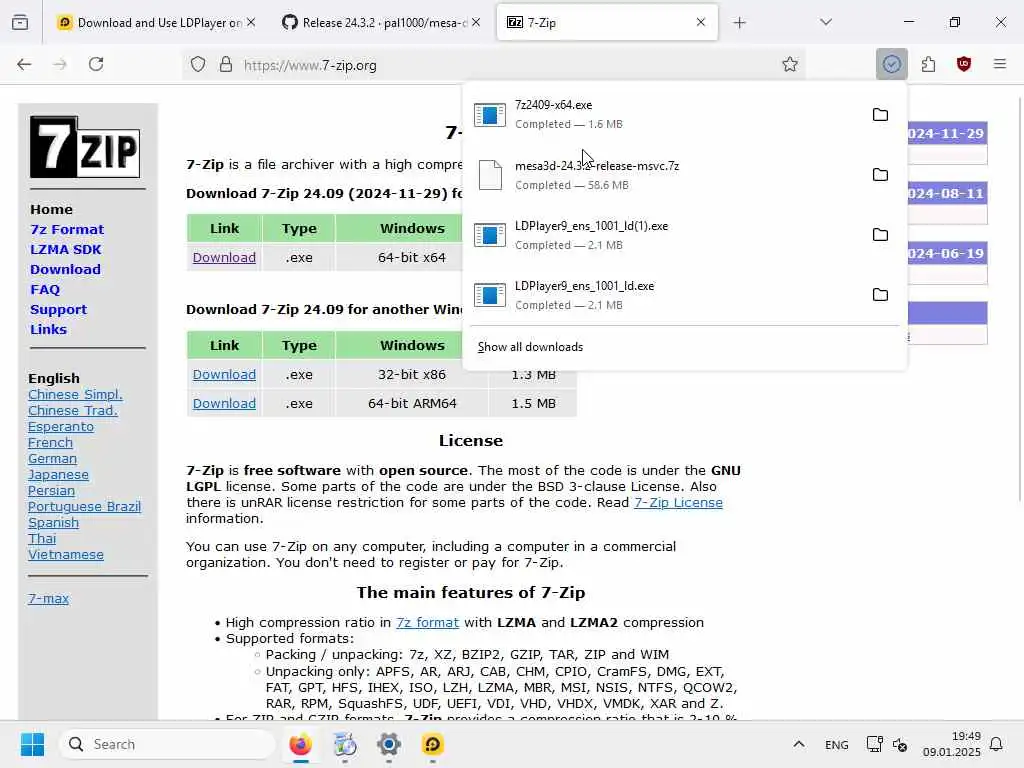Image resolution: width=1024 pixels, height=768 pixels.
Task: Open Firefox View recent browsing
Action: 20,23
